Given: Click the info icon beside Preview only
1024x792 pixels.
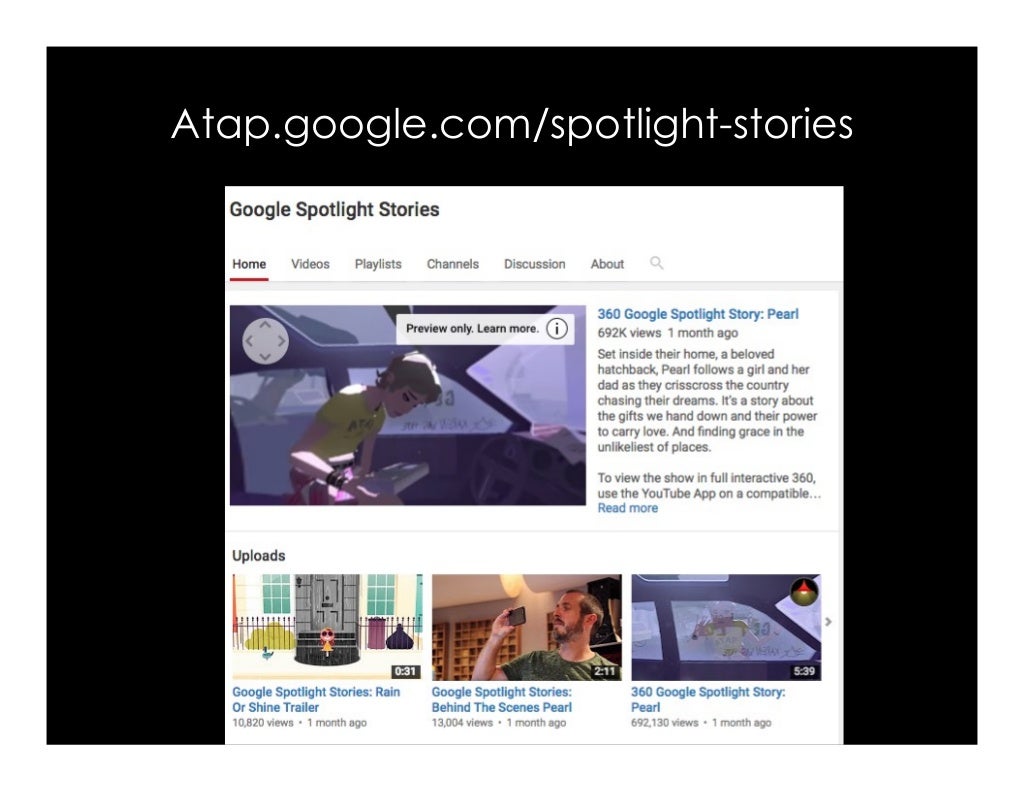Looking at the screenshot, I should click(556, 328).
